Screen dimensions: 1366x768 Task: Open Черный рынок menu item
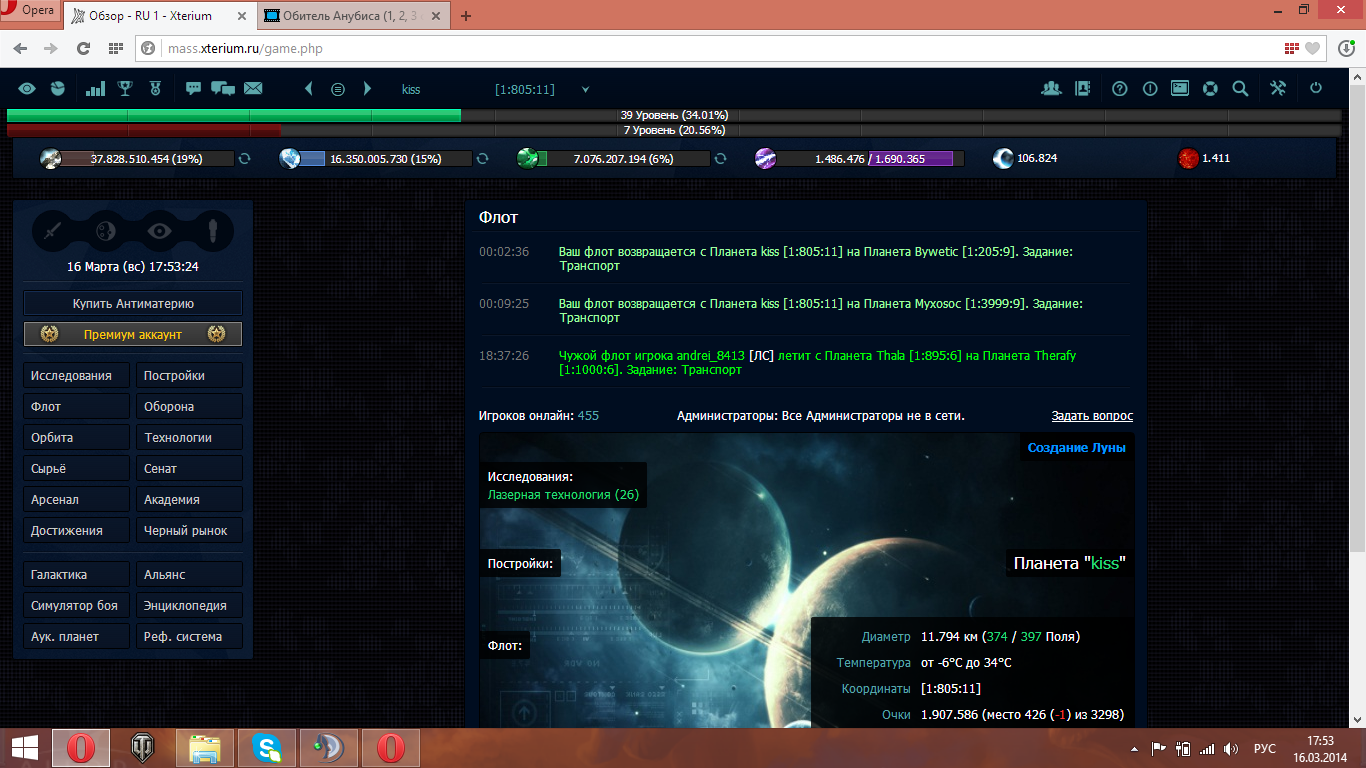click(189, 531)
